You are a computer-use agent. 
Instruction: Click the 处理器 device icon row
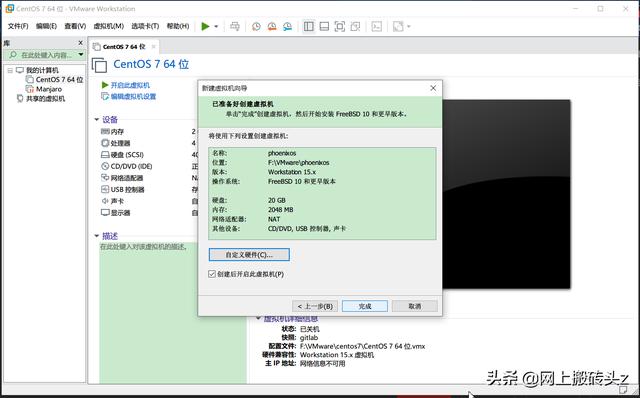[116, 143]
